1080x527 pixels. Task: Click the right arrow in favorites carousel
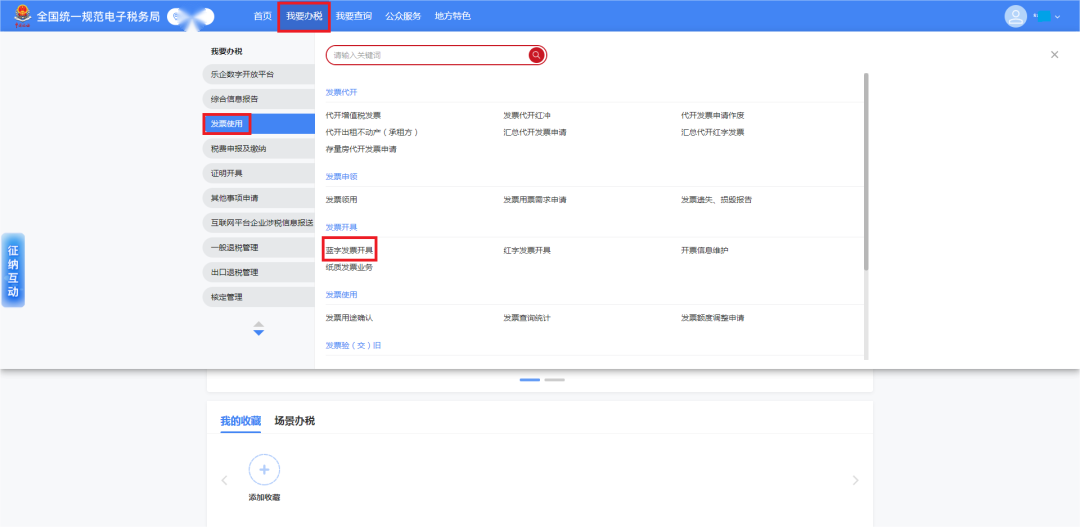(855, 480)
